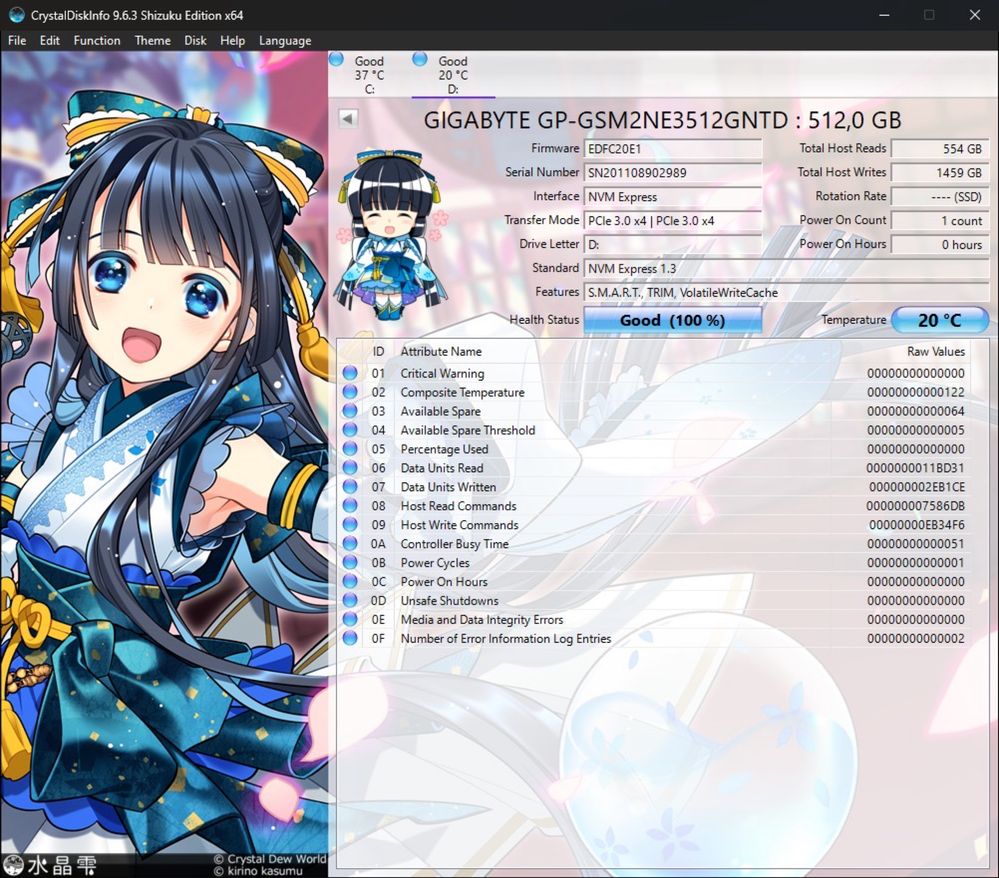Click the ID column header
Viewport: 999px width, 878px height.
coord(378,351)
